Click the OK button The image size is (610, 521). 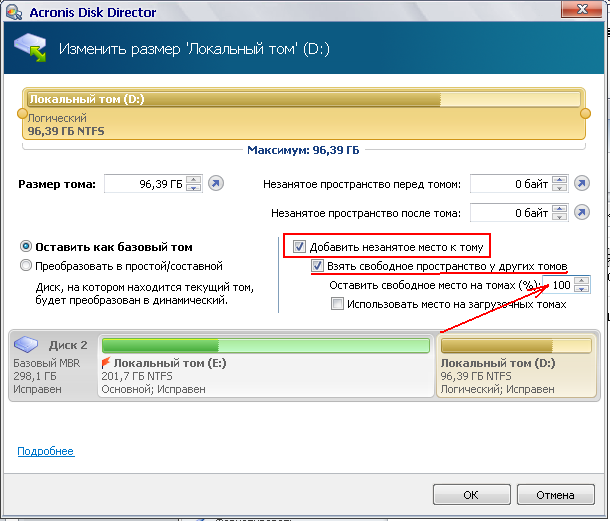tap(472, 495)
